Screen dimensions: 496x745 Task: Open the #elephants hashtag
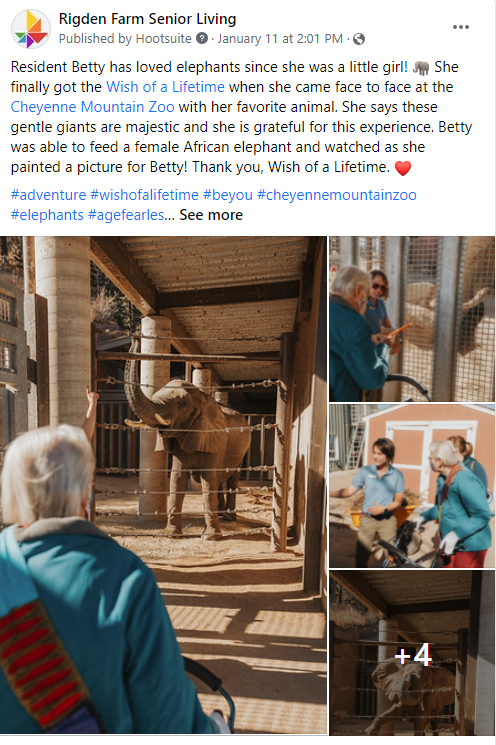point(47,215)
